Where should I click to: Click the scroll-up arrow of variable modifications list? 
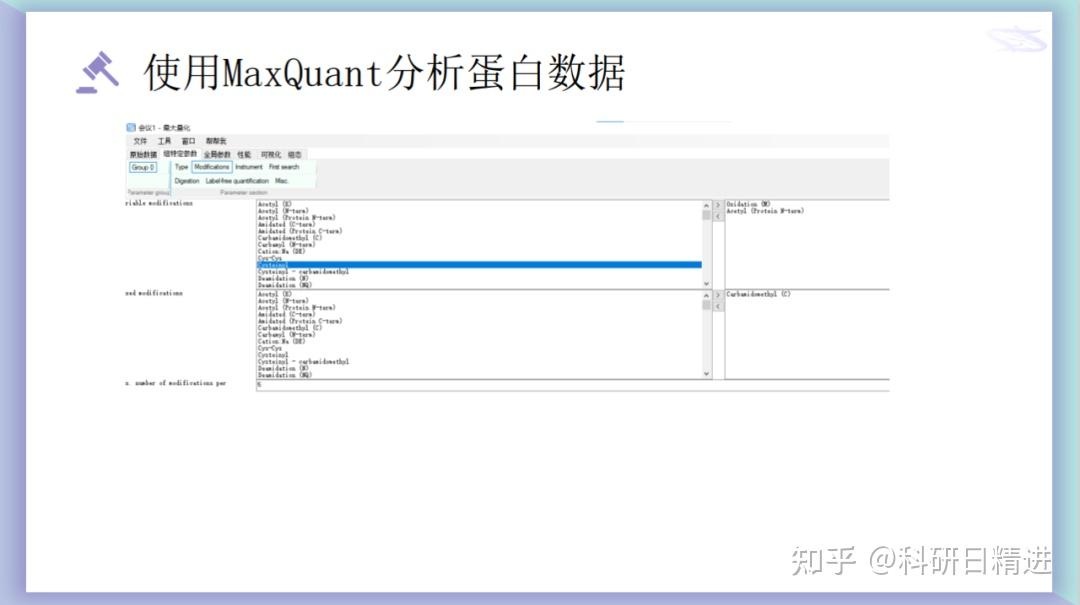point(705,205)
